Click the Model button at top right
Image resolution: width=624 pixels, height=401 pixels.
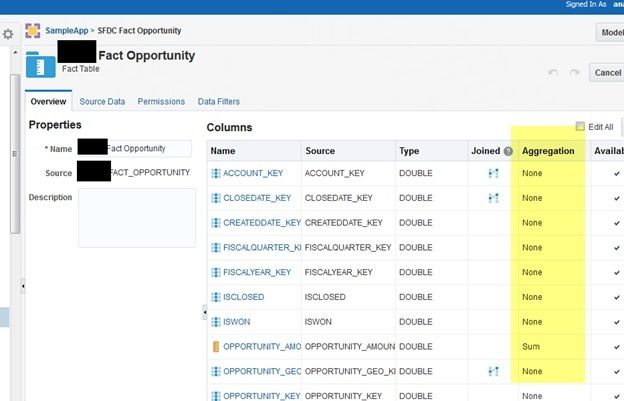[x=610, y=32]
